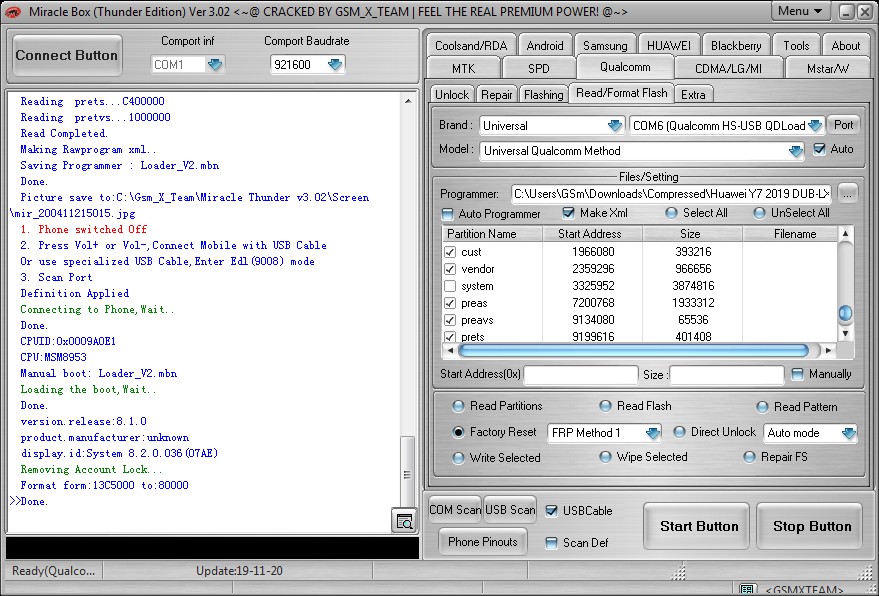The height and width of the screenshot is (596, 879).
Task: Open the Tools tab
Action: (796, 45)
